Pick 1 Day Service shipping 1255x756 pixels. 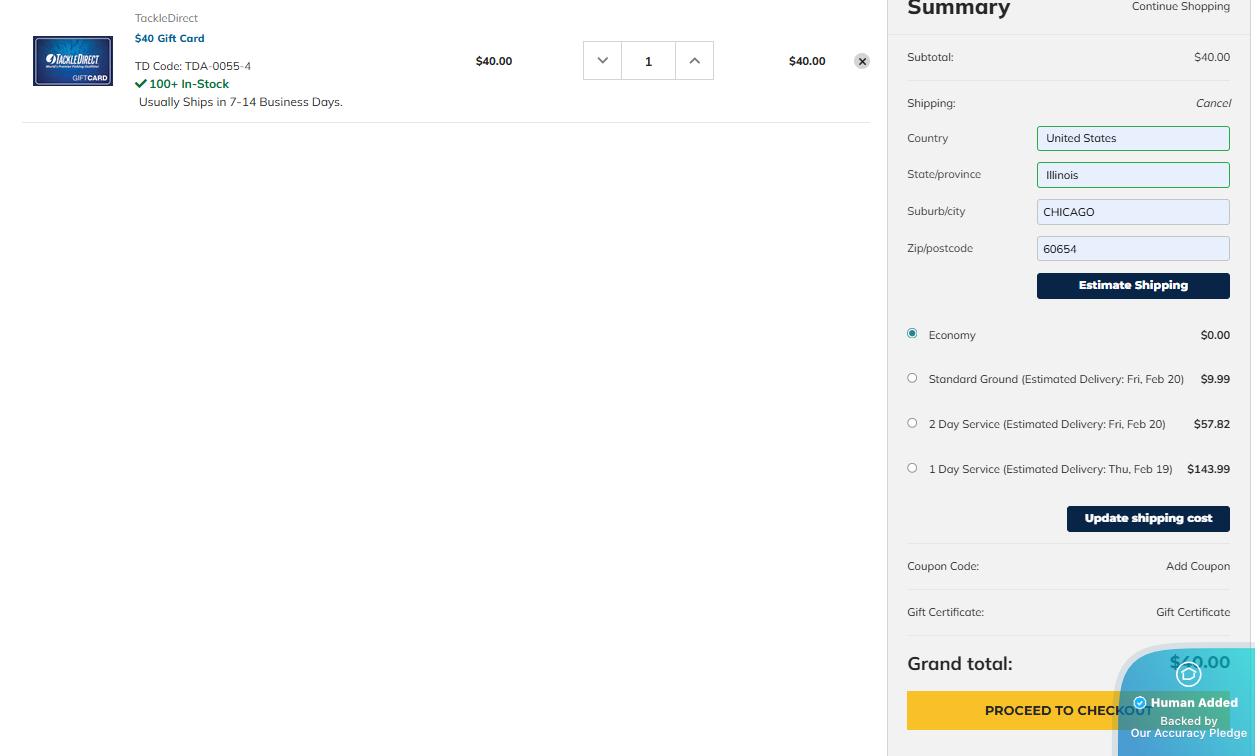[912, 468]
